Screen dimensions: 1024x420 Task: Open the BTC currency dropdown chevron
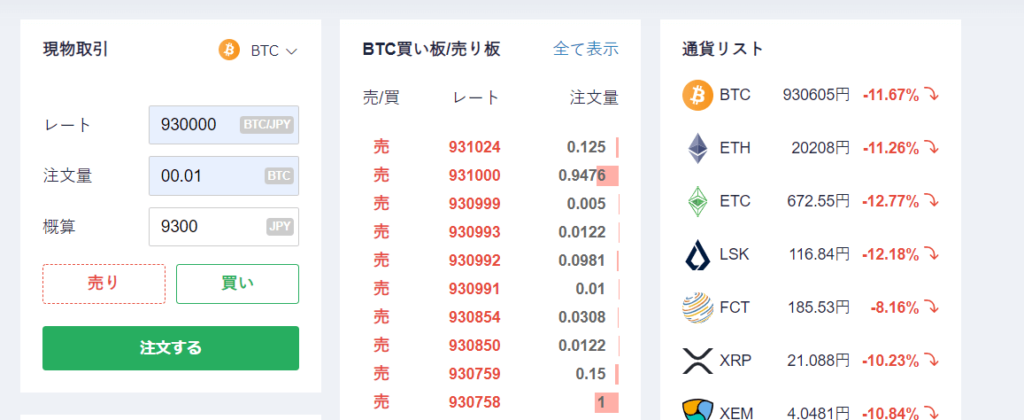pos(291,52)
